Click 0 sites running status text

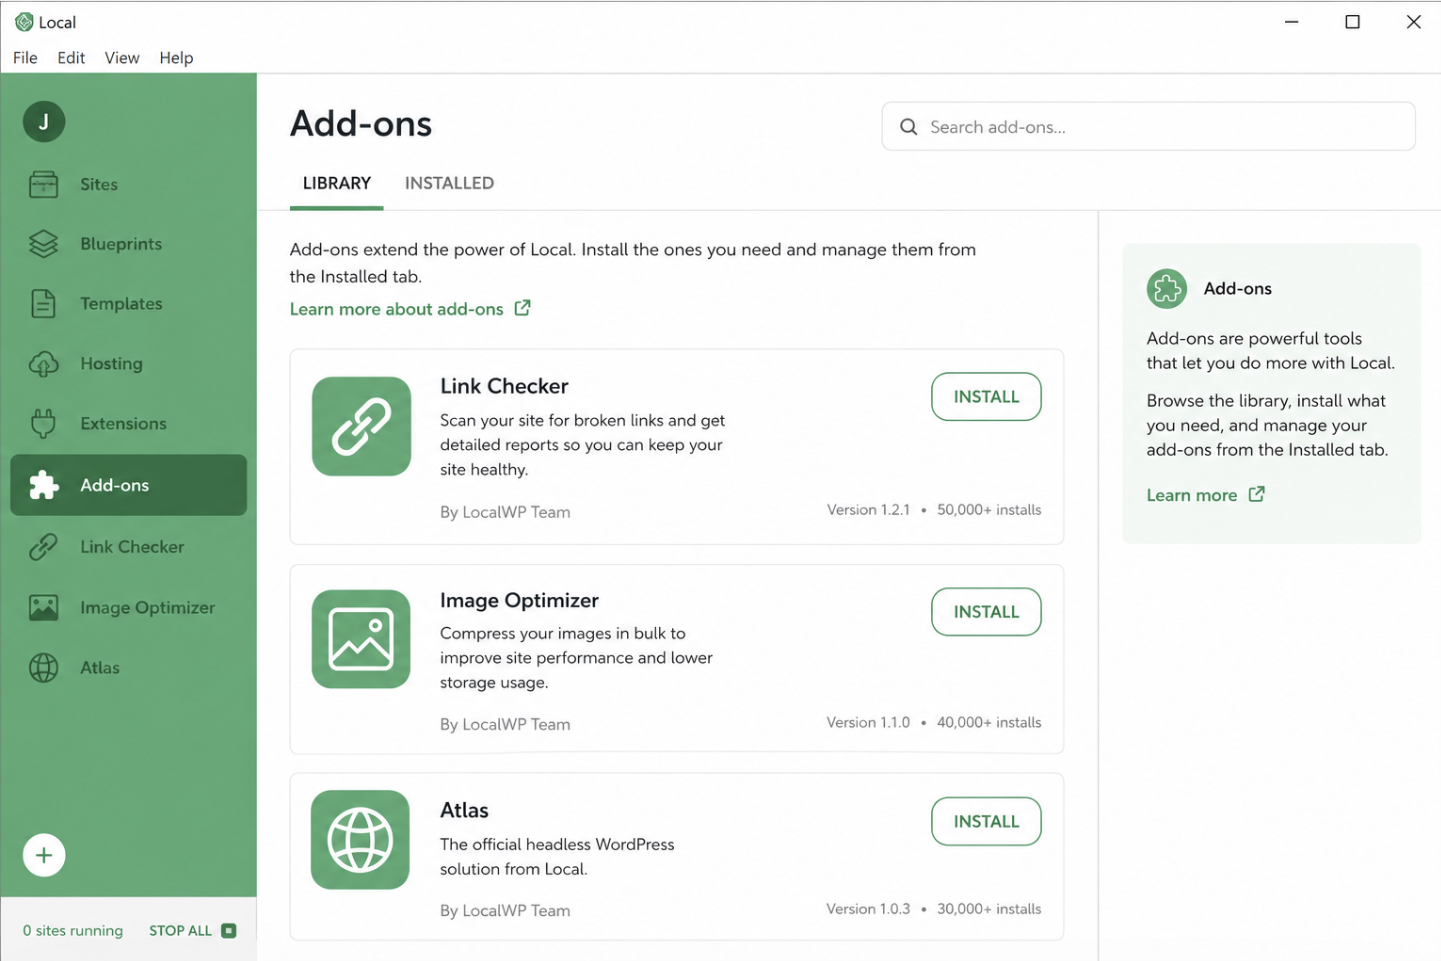[73, 930]
